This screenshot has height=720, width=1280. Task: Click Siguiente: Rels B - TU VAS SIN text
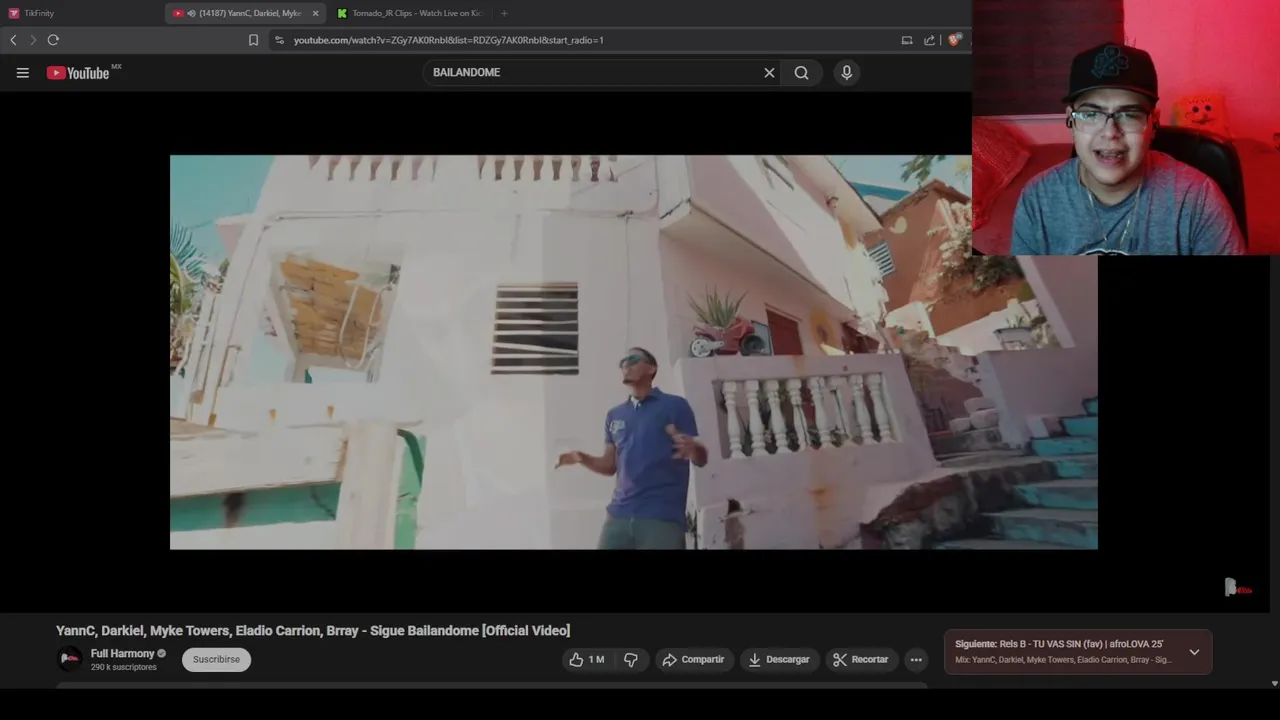(1059, 644)
